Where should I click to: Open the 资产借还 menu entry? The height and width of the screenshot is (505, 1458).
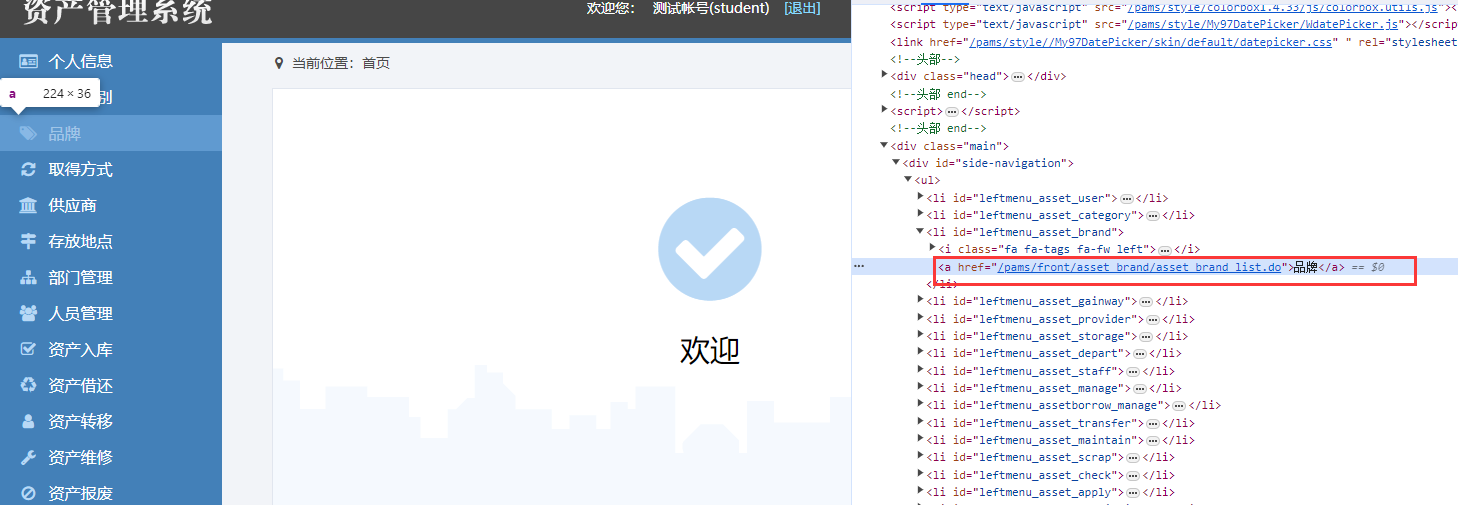tap(81, 385)
